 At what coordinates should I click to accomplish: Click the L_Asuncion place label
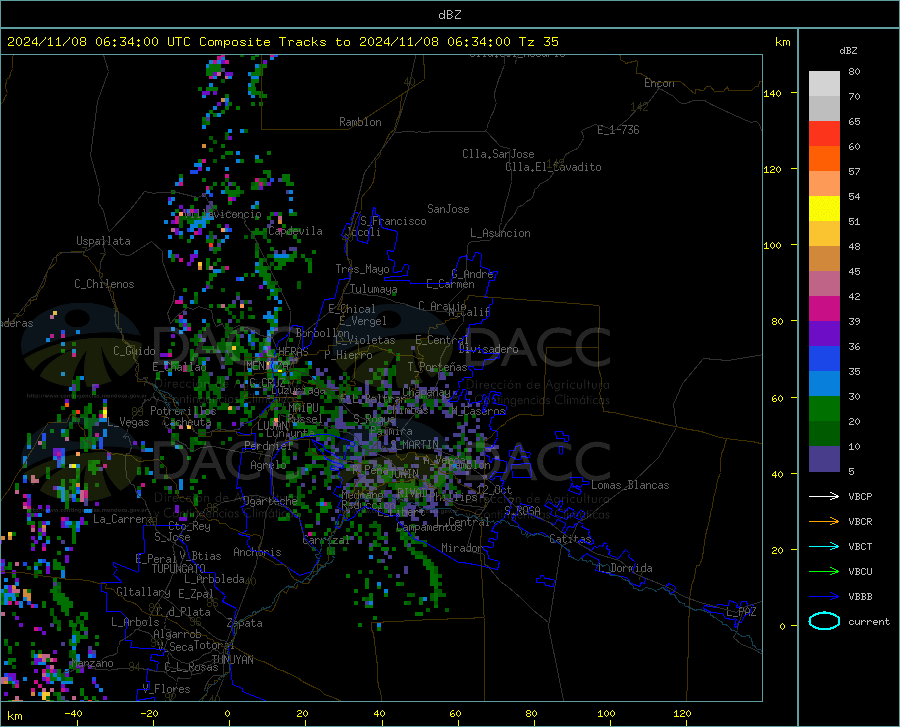(x=500, y=233)
